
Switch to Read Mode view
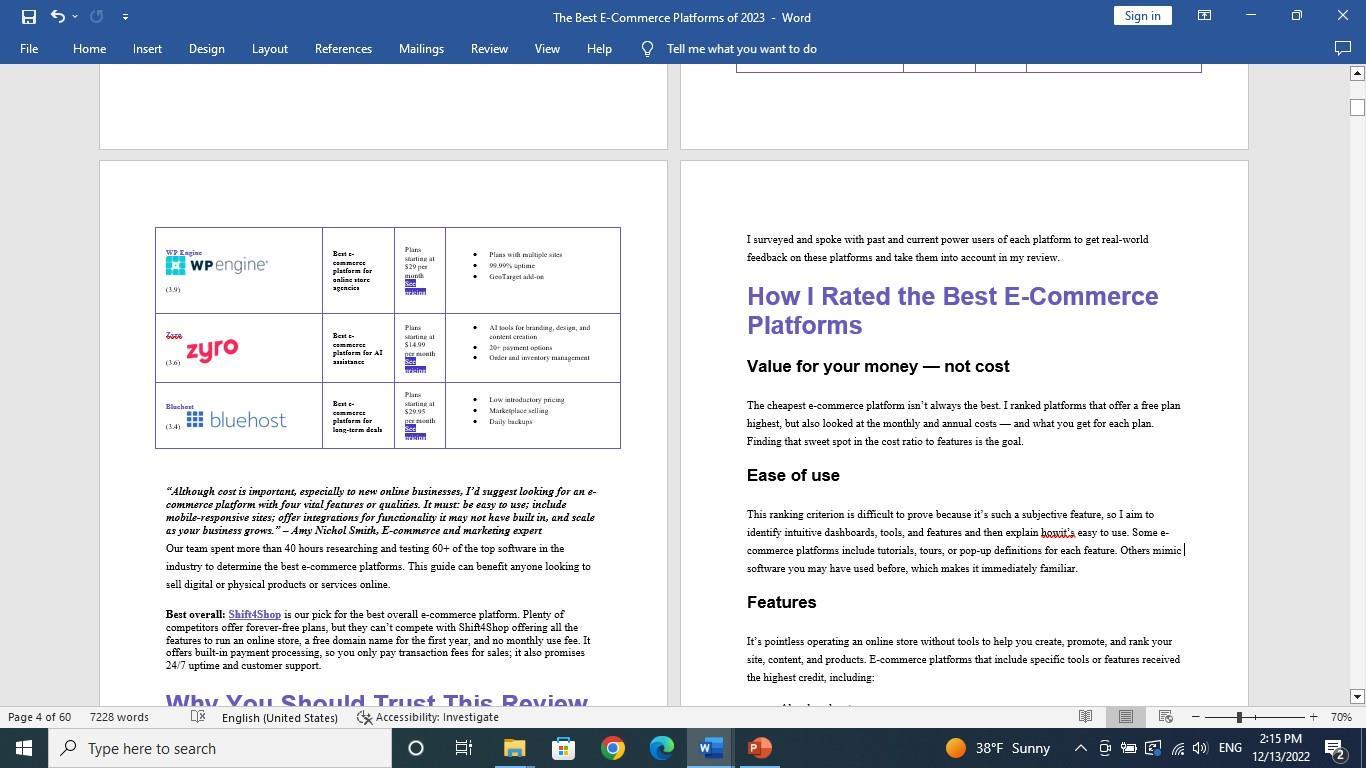coord(1085,717)
